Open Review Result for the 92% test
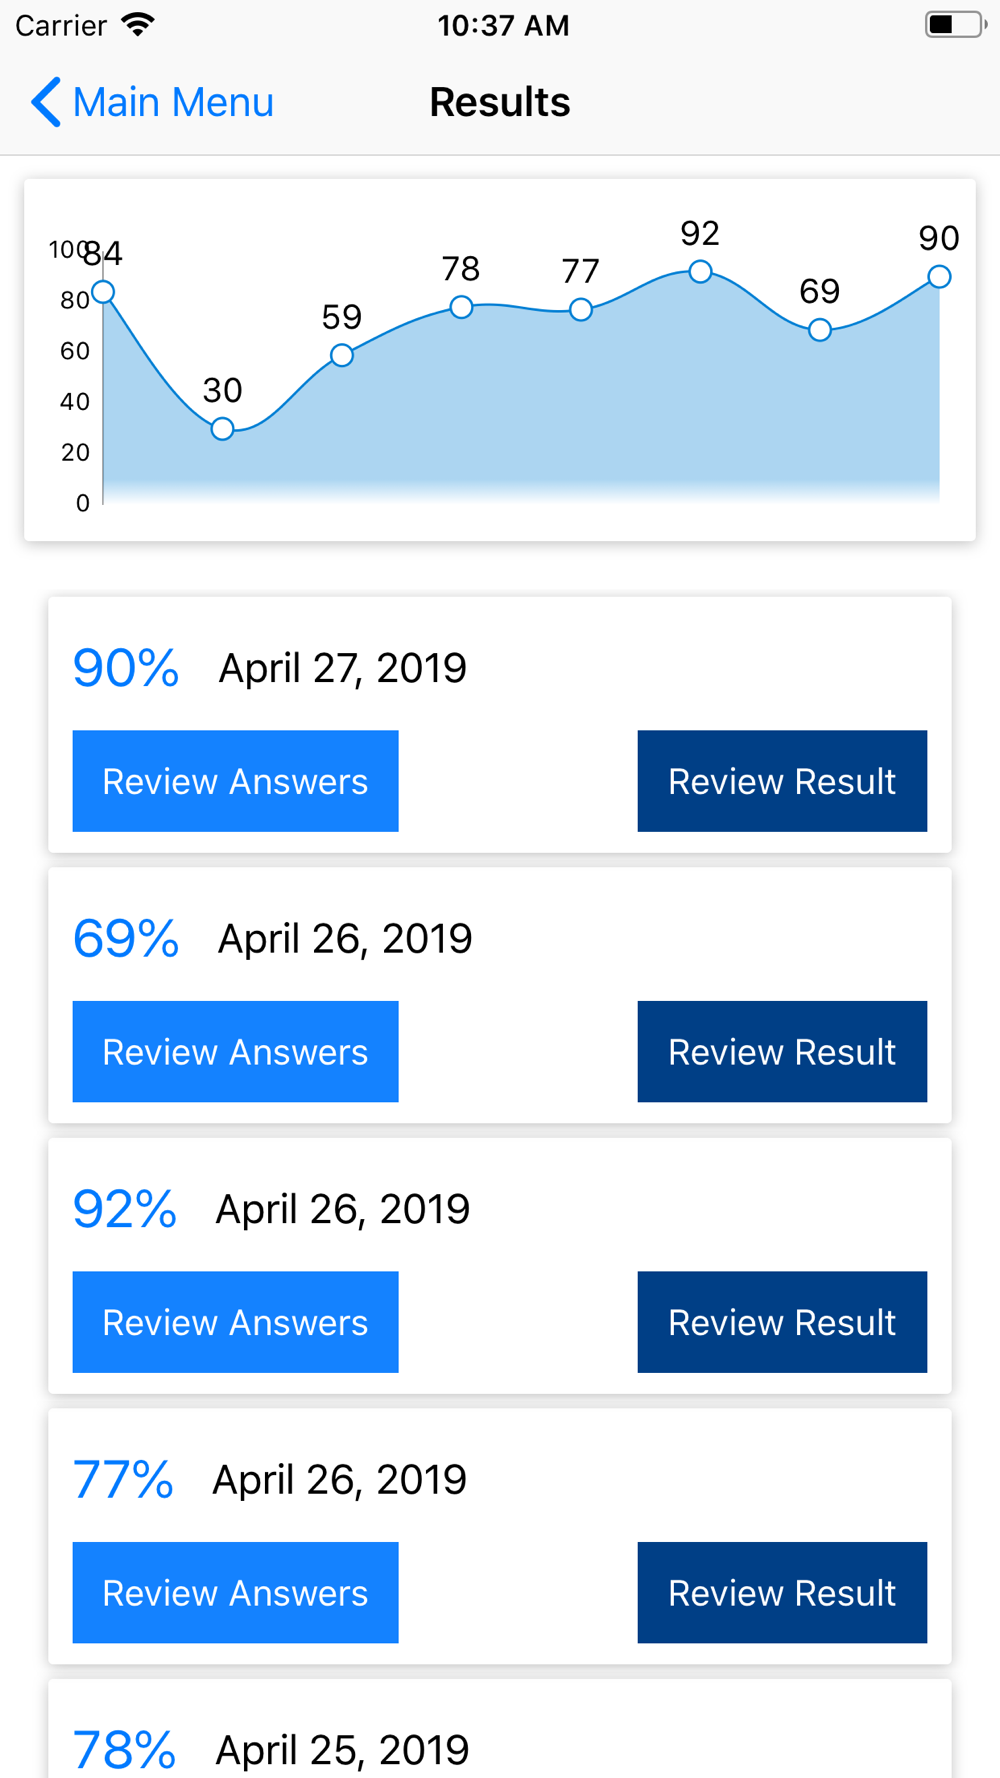Screen dimensions: 1000x1778 [782, 1322]
